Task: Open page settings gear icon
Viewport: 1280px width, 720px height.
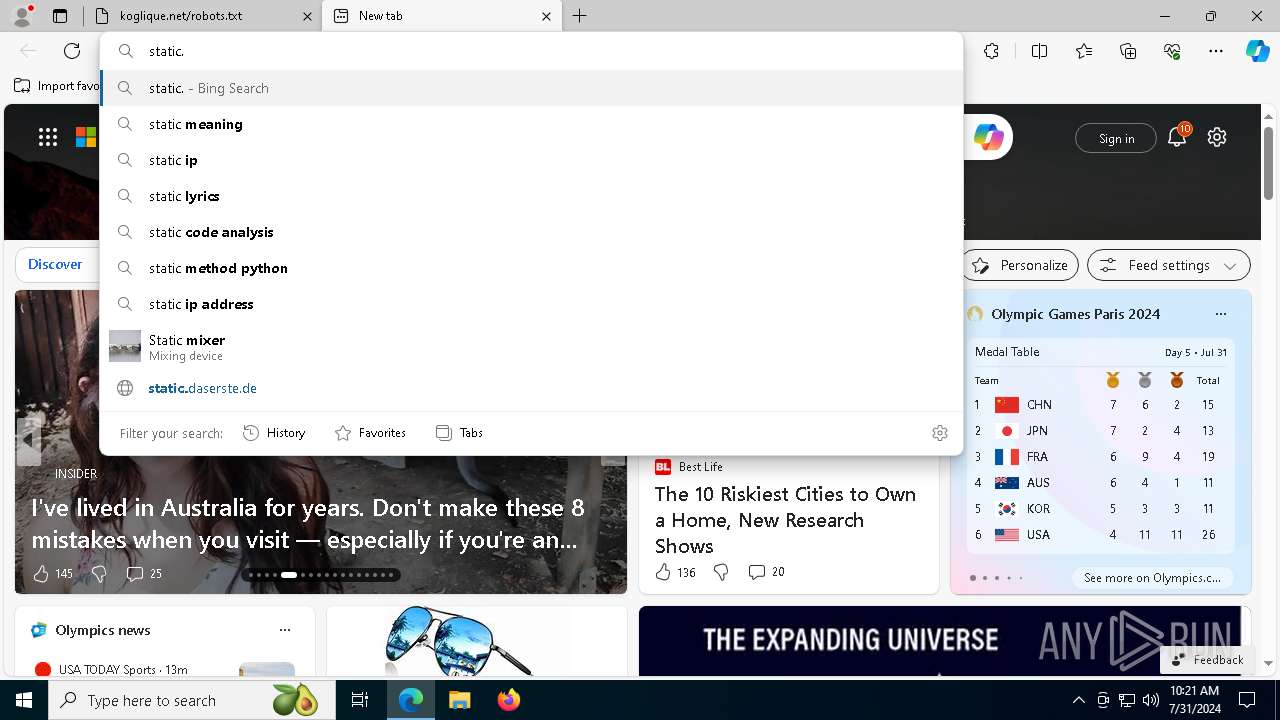Action: click(x=1217, y=137)
